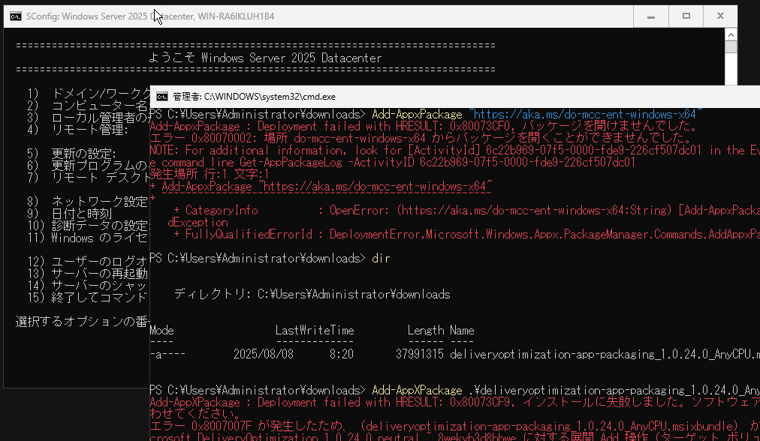The width and height of the screenshot is (760, 441).
Task: Click option 10) 診断データの設定 in SConfig
Action: point(89,226)
